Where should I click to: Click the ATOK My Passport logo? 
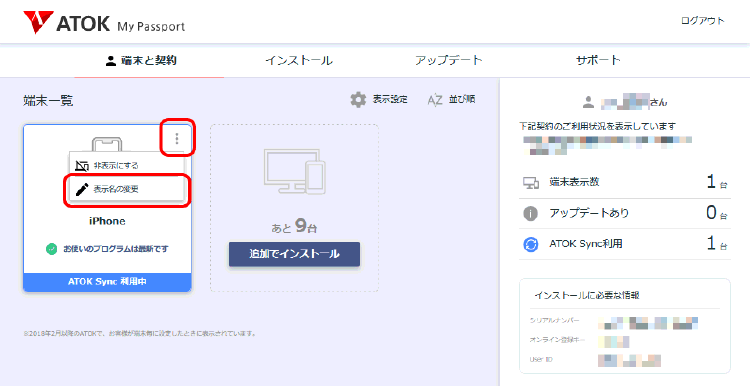[x=104, y=23]
